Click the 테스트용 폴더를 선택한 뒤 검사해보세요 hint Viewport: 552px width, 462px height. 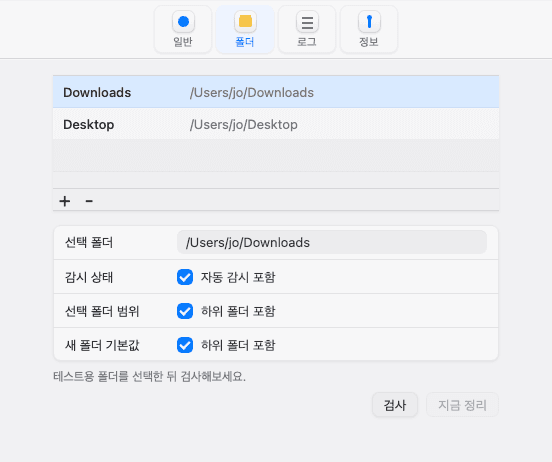(x=149, y=376)
